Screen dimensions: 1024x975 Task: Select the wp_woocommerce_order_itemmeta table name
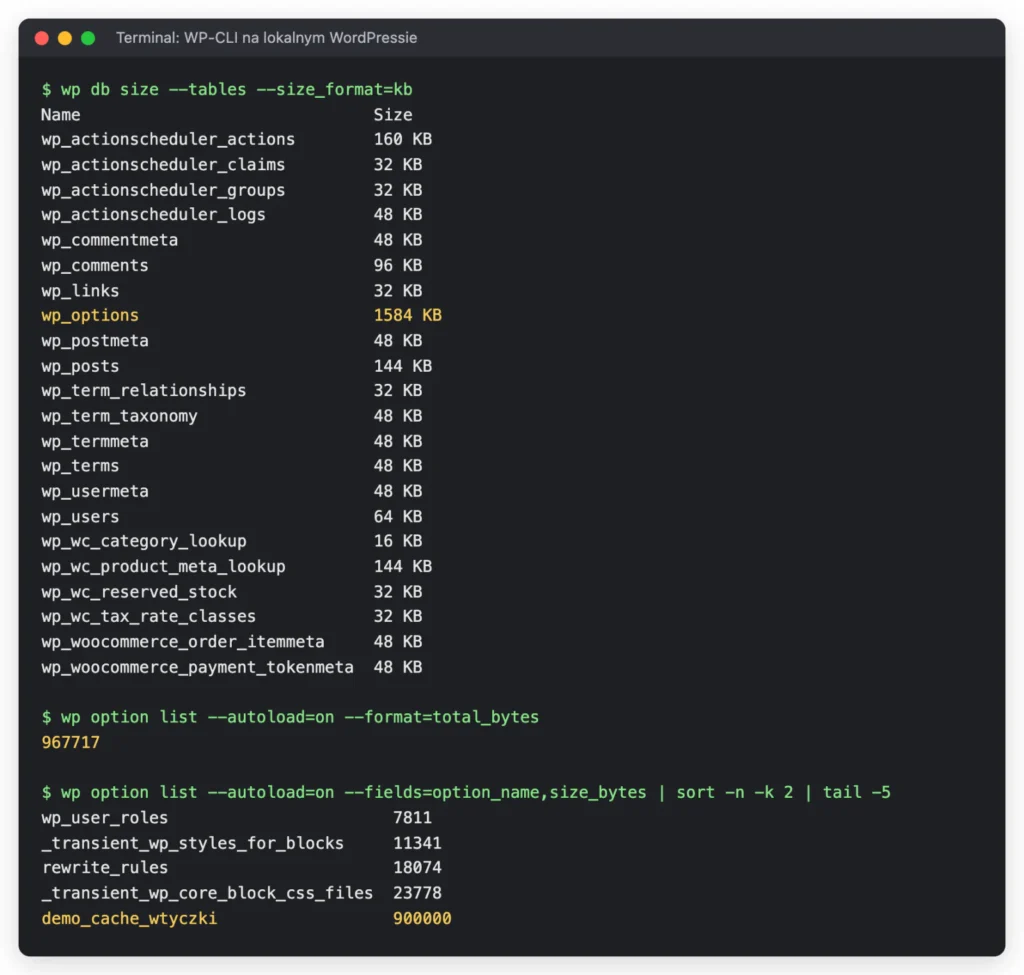(183, 642)
